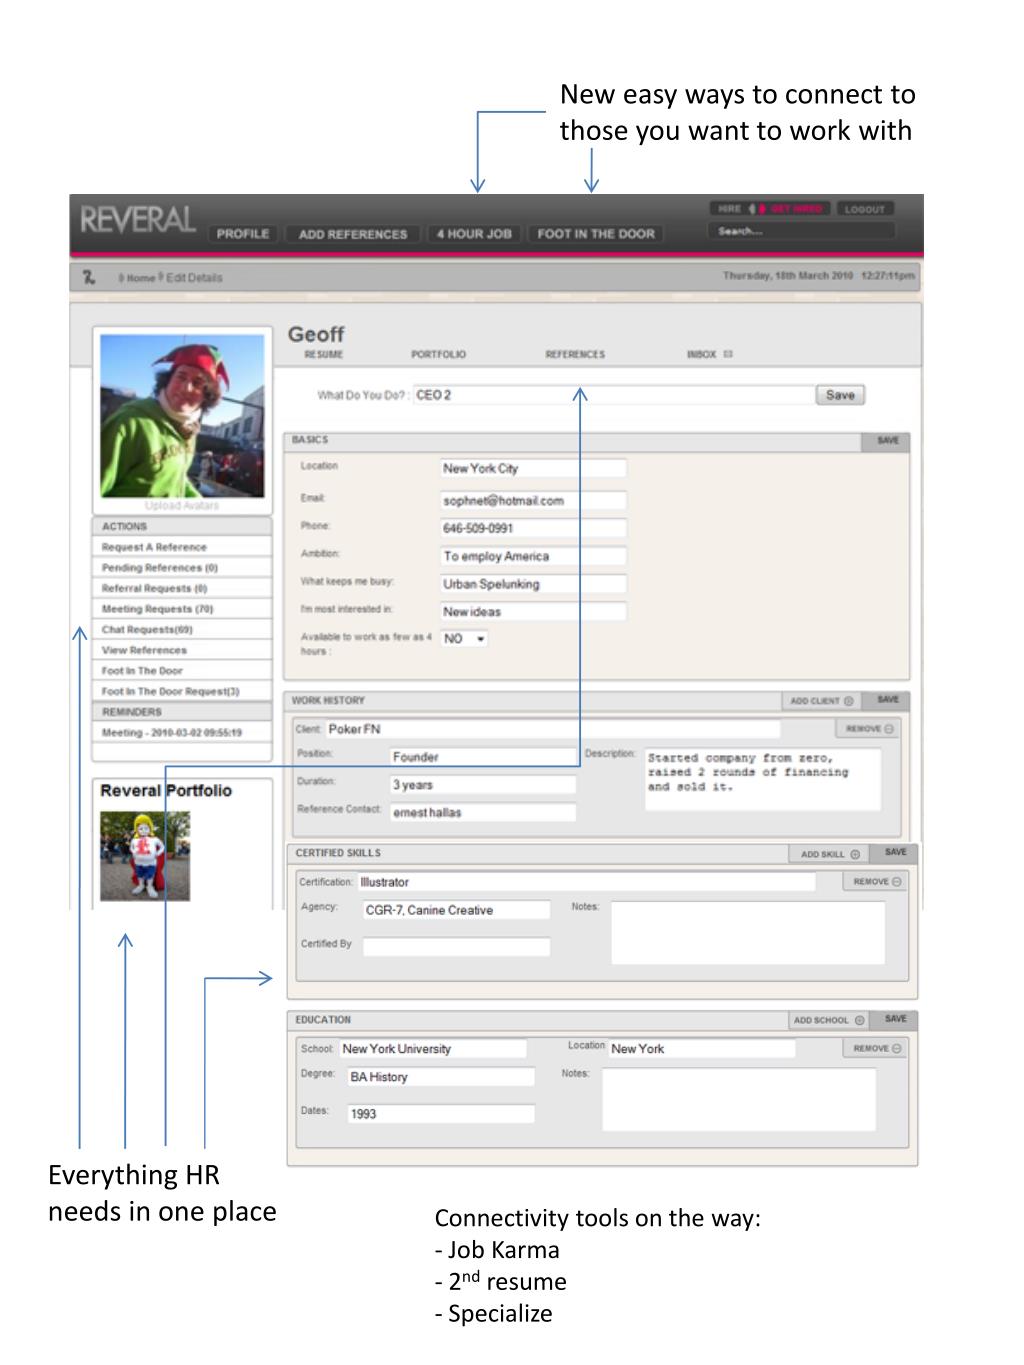Edit the I'm most interested in field
The height and width of the screenshot is (1365, 1024).
(x=533, y=612)
